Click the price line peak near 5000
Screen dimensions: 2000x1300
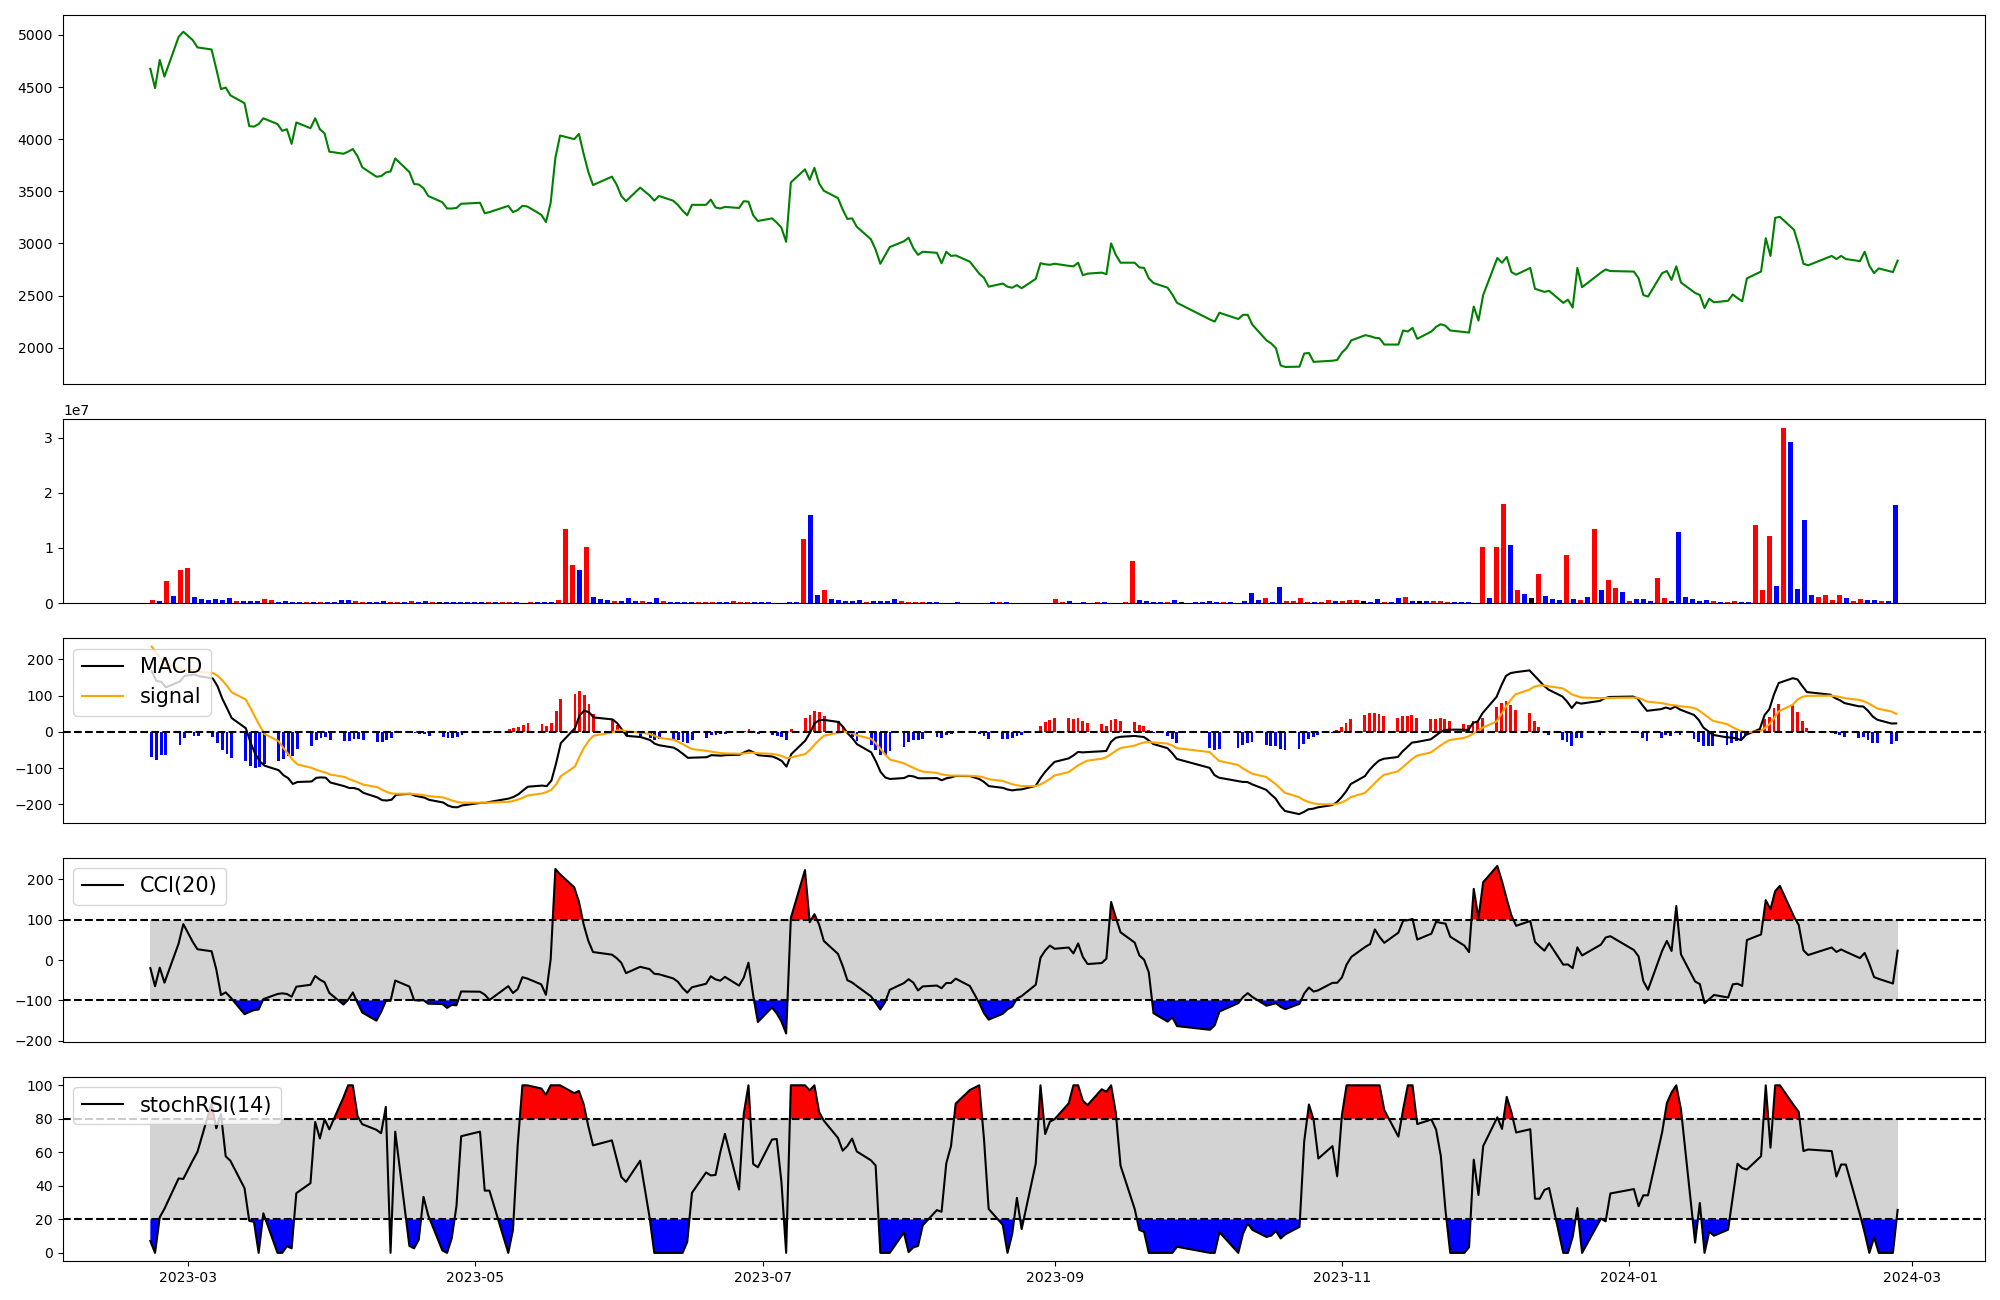[x=183, y=32]
